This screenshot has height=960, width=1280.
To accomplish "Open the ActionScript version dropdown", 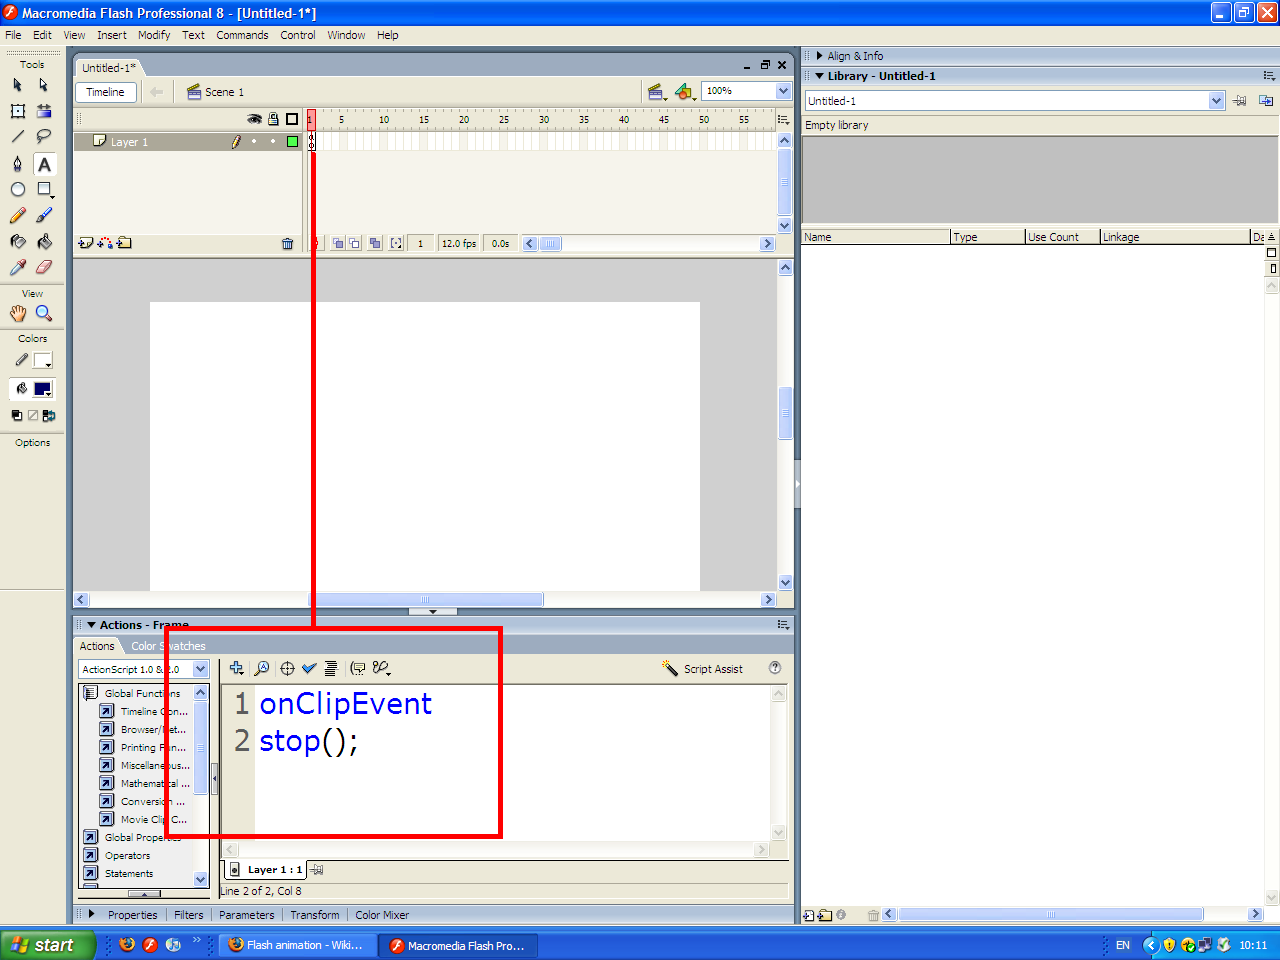I will pyautogui.click(x=200, y=669).
